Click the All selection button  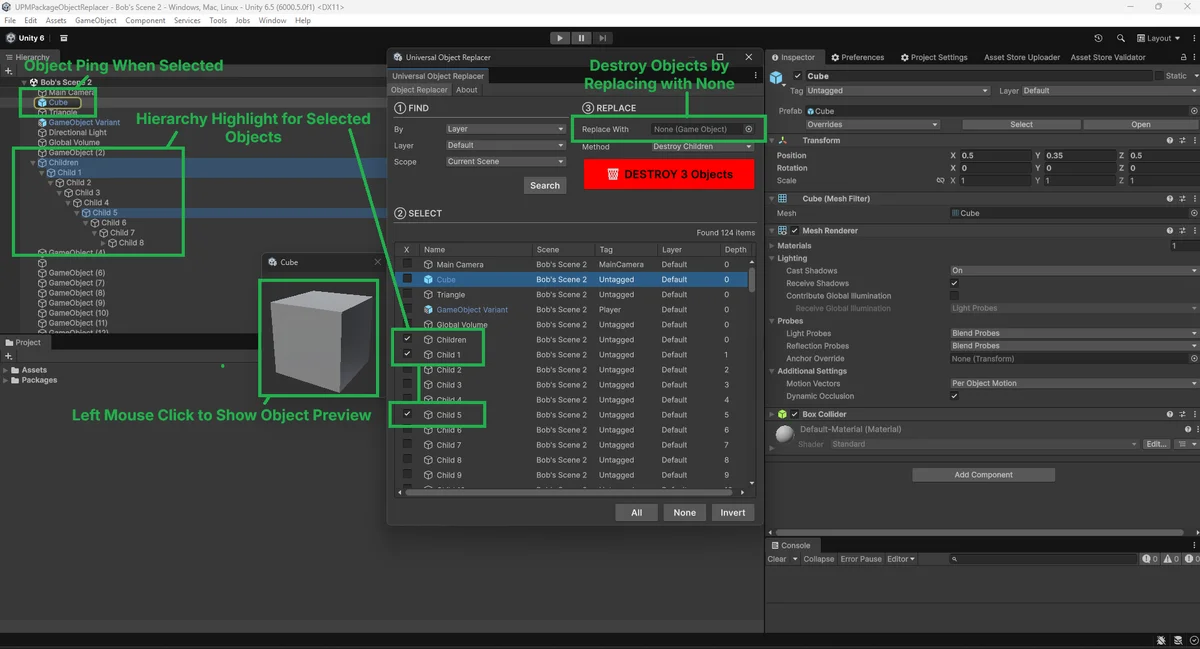tap(636, 512)
